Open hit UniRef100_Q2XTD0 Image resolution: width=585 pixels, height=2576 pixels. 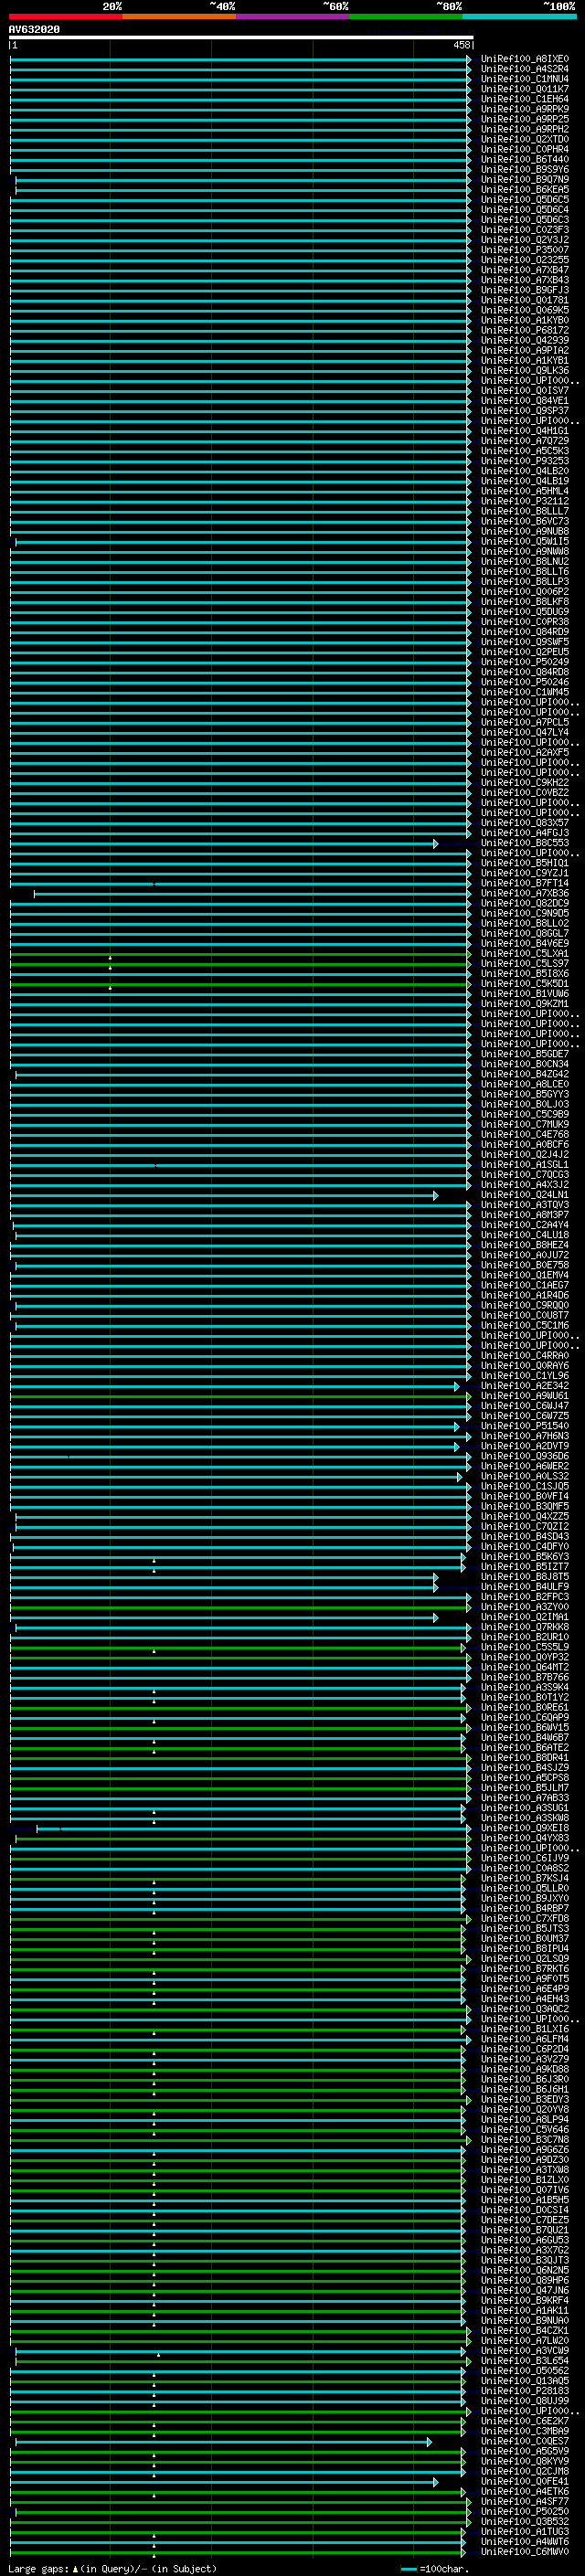525,139
